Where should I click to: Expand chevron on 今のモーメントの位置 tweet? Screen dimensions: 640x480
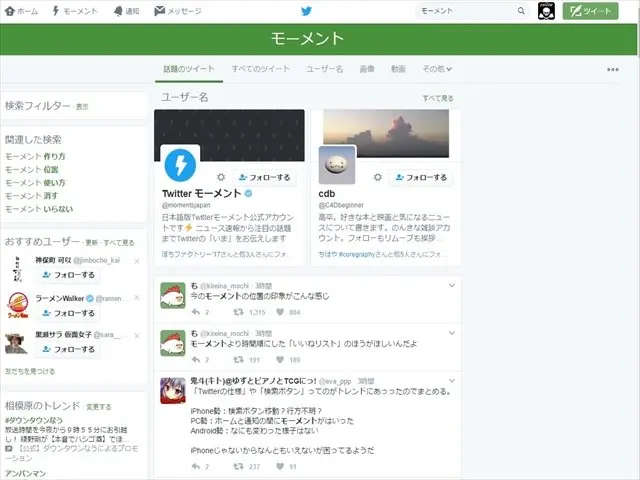pyautogui.click(x=451, y=285)
